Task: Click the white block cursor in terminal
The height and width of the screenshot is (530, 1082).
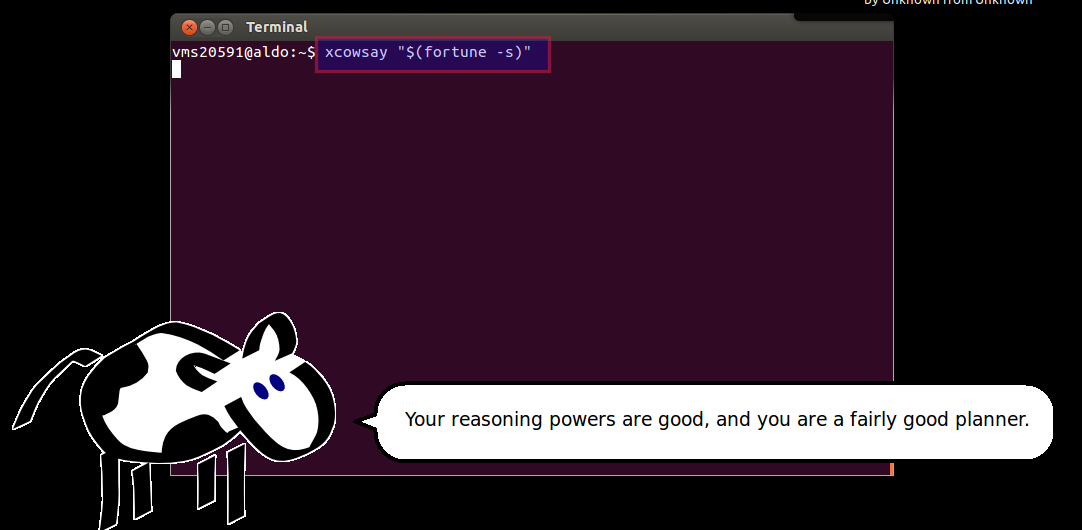Action: [x=176, y=69]
